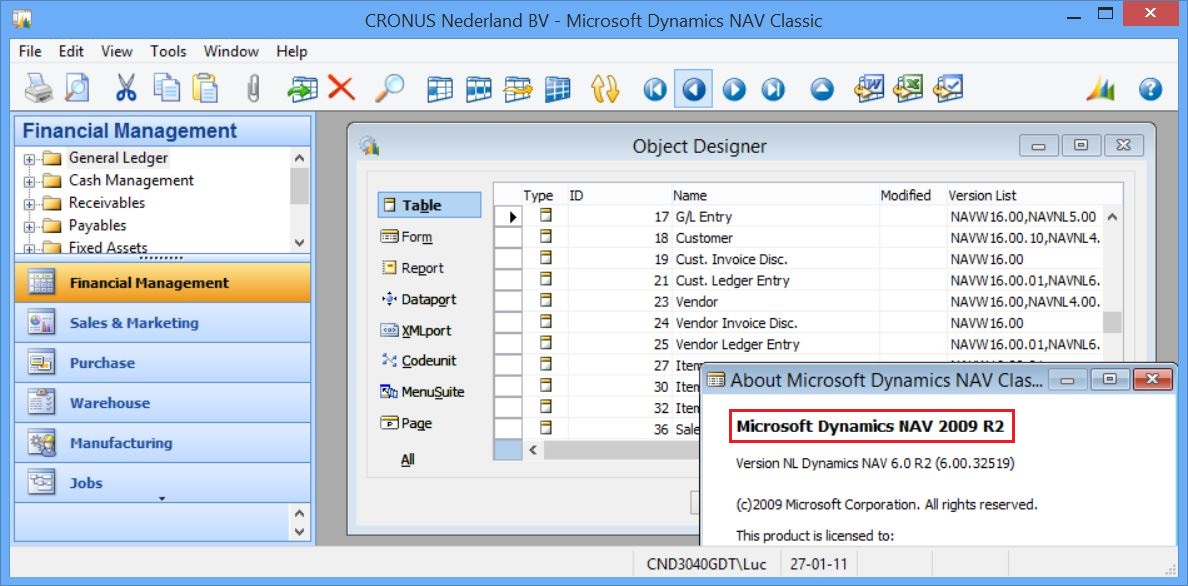The image size is (1188, 586).
Task: Open the Manufacturing menu
Action: 162,443
